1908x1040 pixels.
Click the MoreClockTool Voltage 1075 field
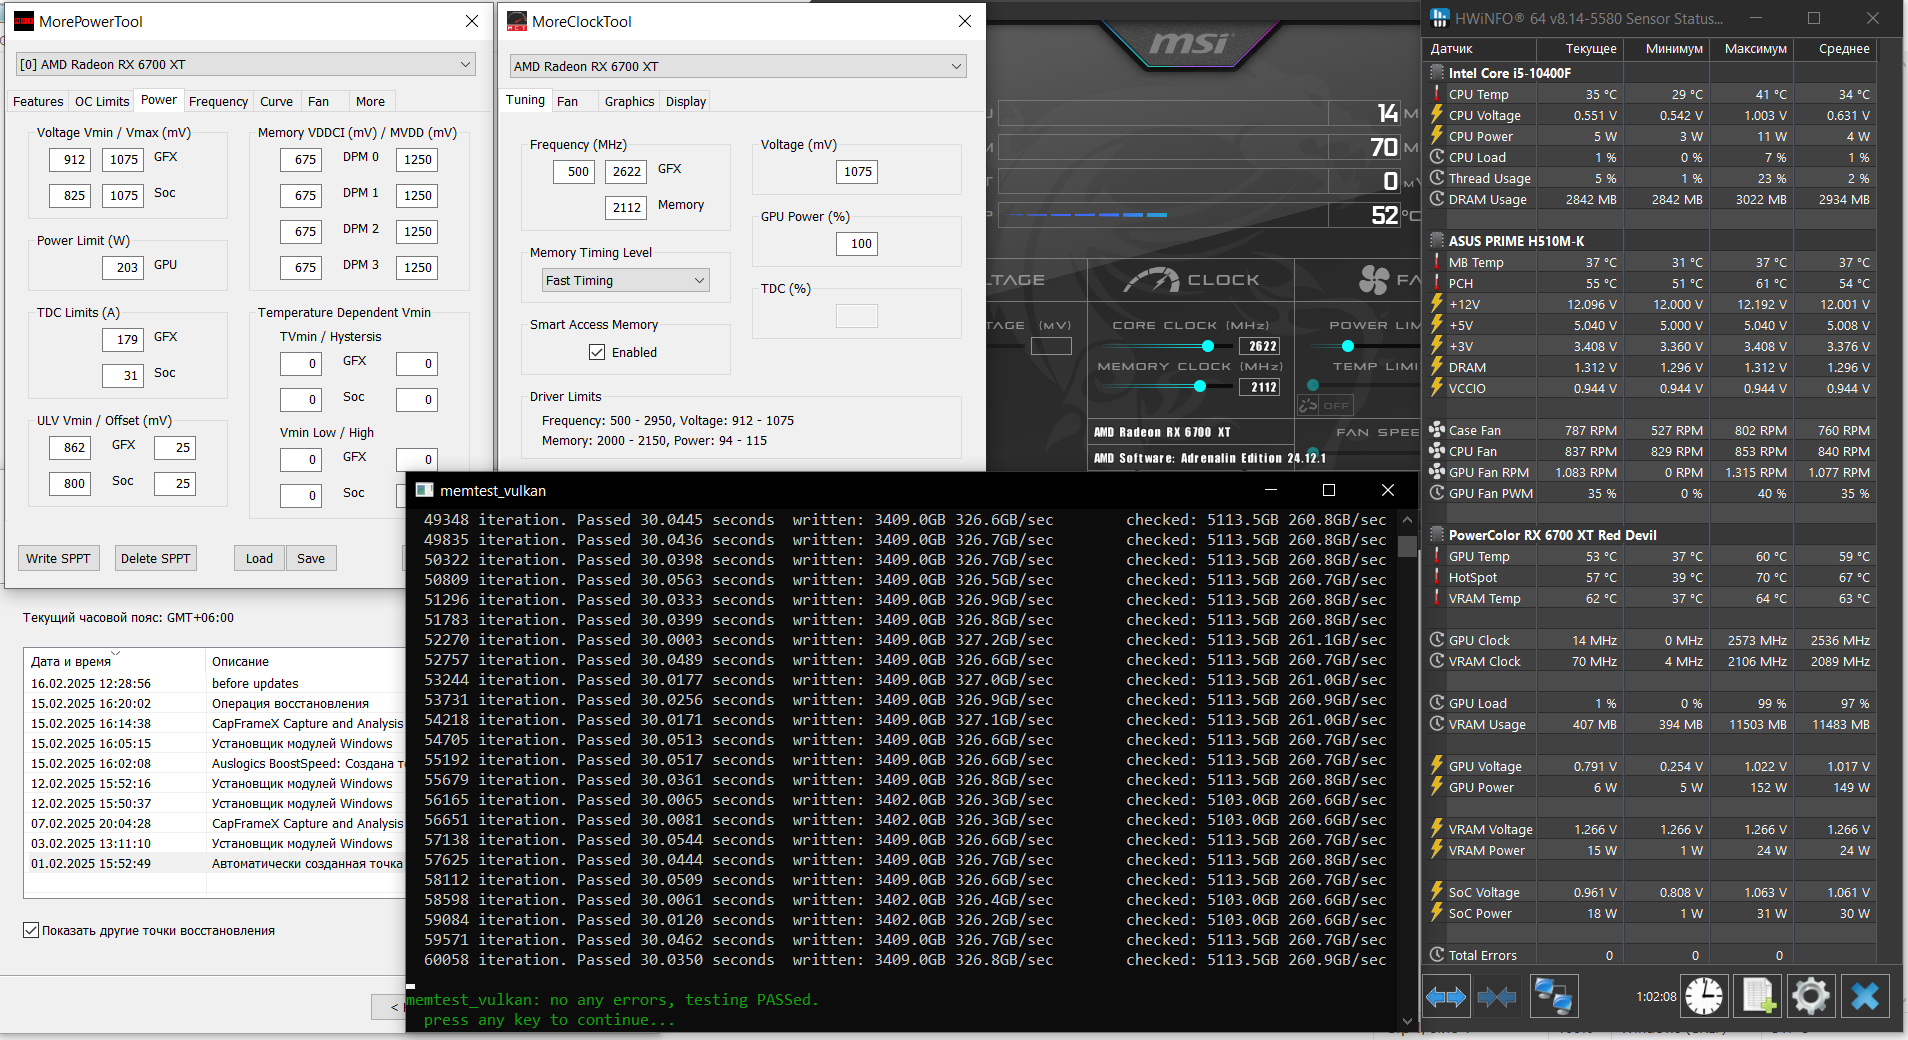point(857,171)
